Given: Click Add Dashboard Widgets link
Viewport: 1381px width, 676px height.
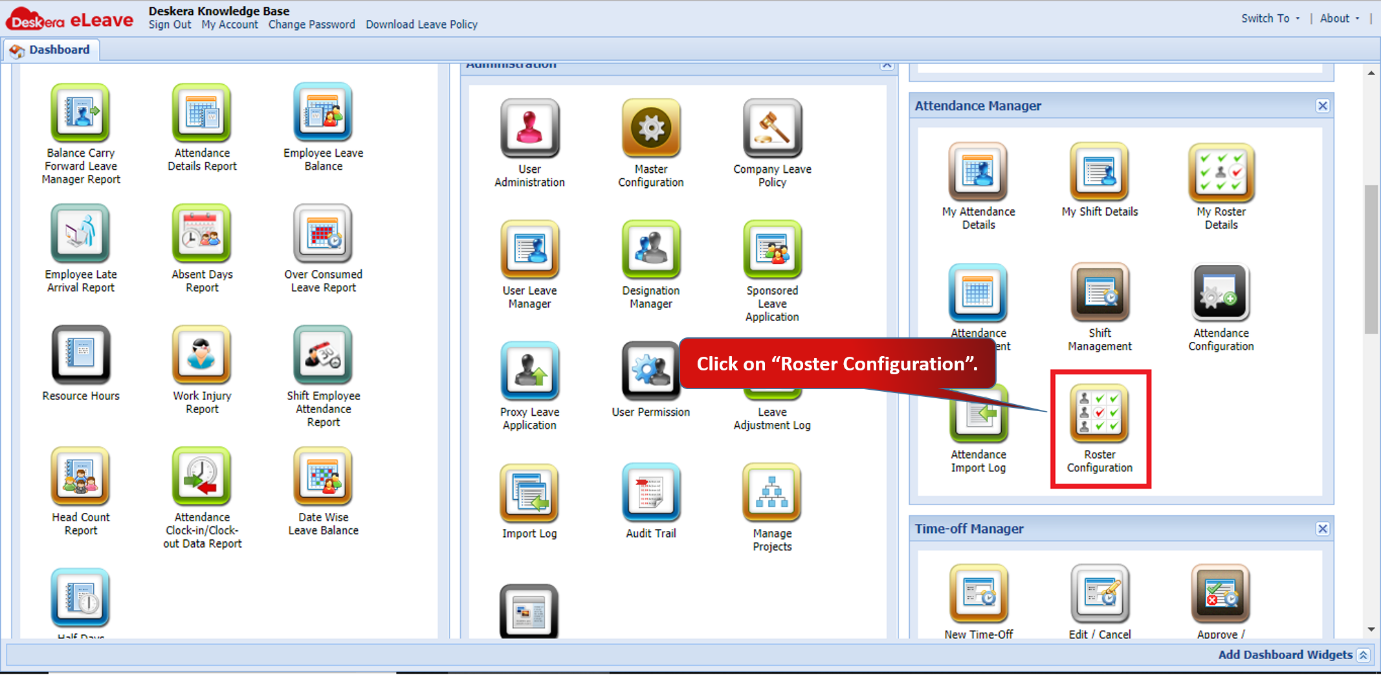Looking at the screenshot, I should tap(1285, 655).
